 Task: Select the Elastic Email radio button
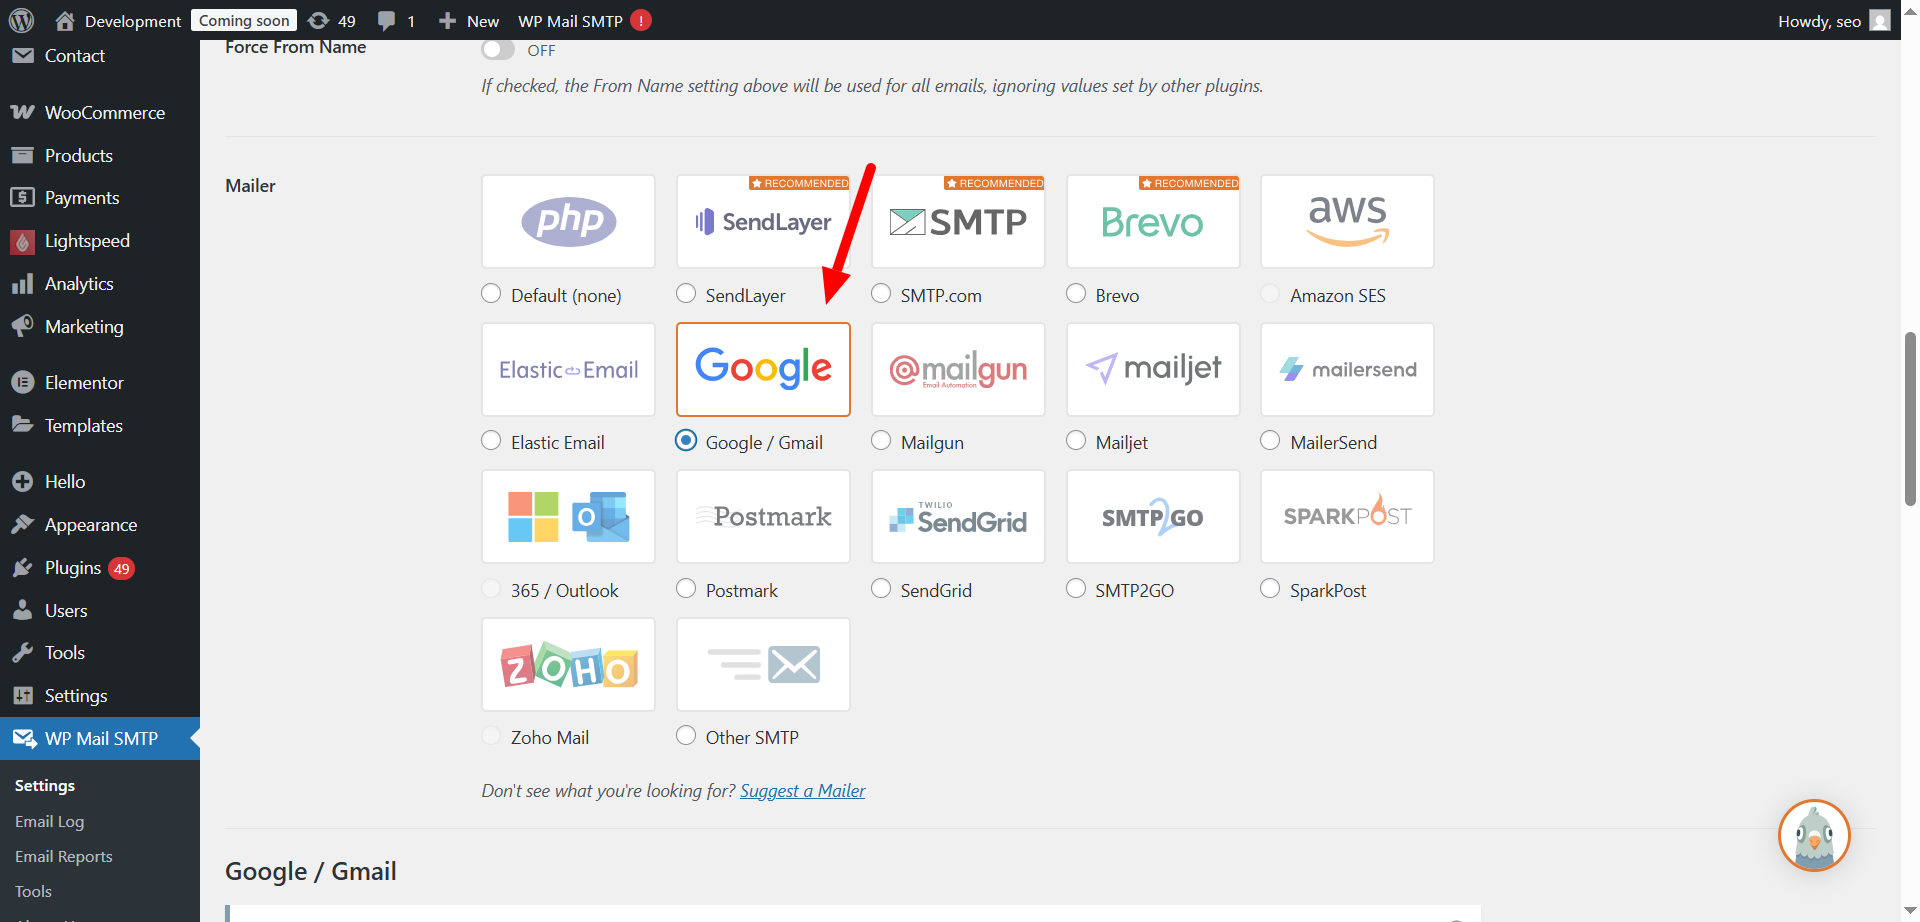click(491, 440)
